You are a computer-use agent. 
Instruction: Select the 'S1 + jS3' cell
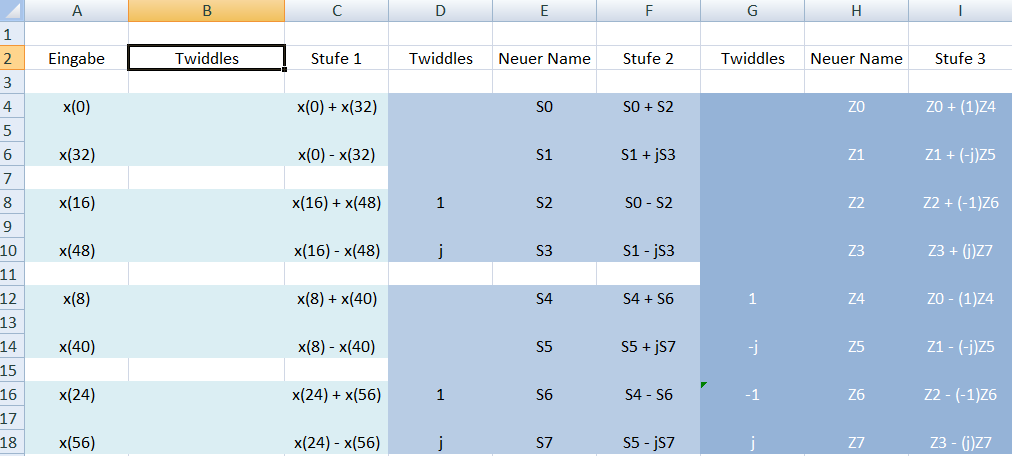point(648,155)
